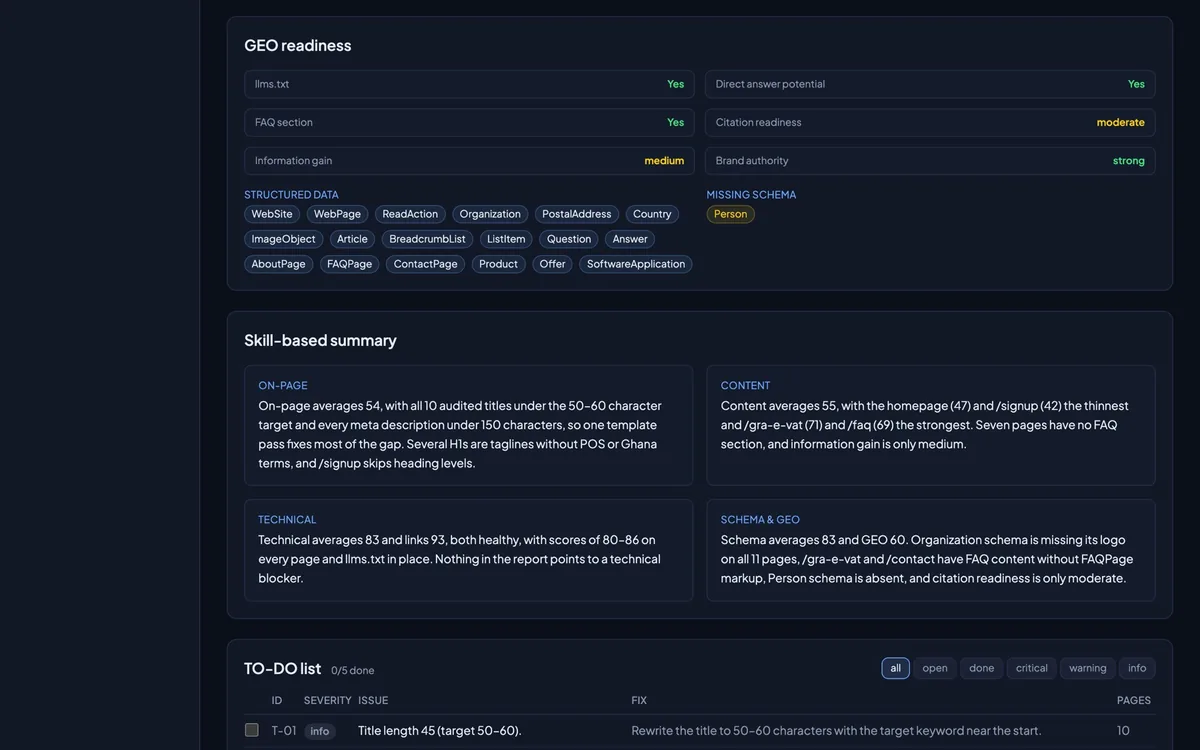The height and width of the screenshot is (750, 1200).
Task: Click the Product schema tag
Action: point(498,264)
